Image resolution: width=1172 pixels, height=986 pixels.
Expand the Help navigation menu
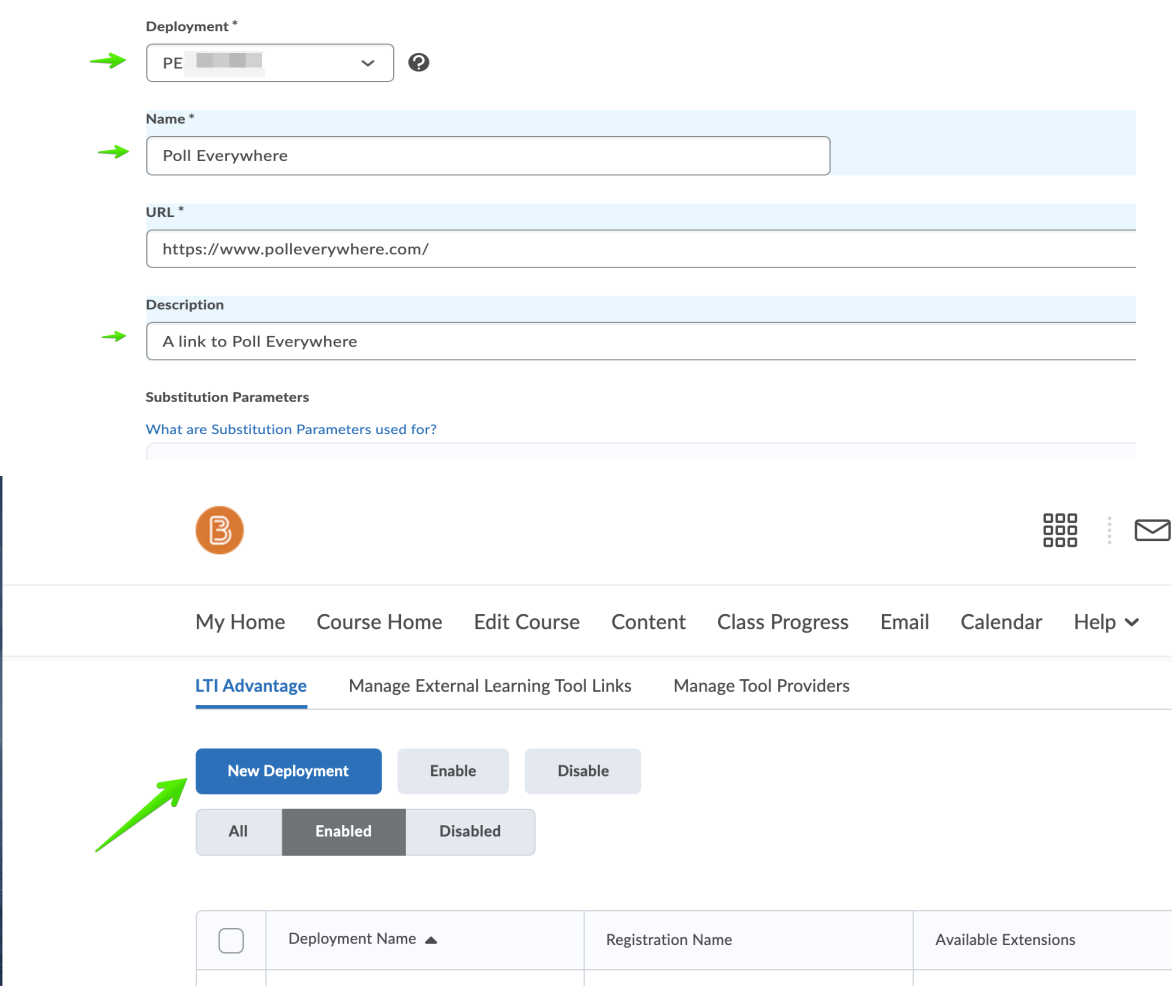click(1106, 622)
